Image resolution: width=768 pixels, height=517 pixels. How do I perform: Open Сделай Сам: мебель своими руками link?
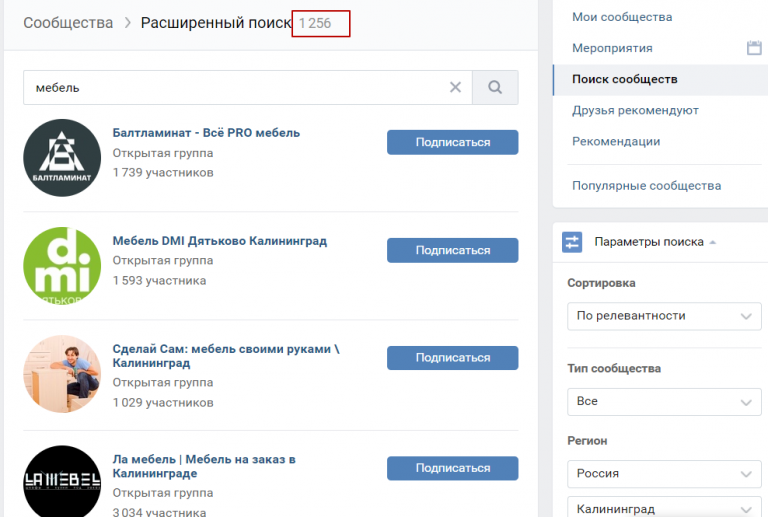tap(226, 356)
